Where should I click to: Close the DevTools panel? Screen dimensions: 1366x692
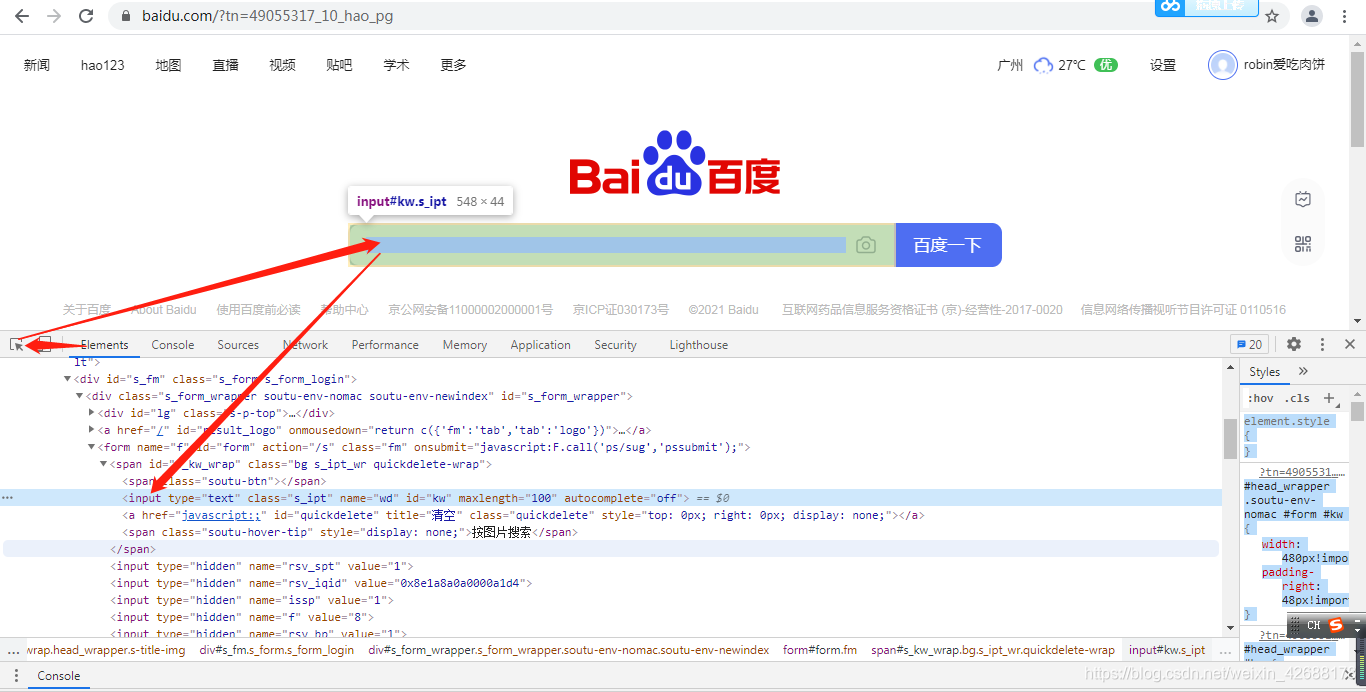point(1350,344)
